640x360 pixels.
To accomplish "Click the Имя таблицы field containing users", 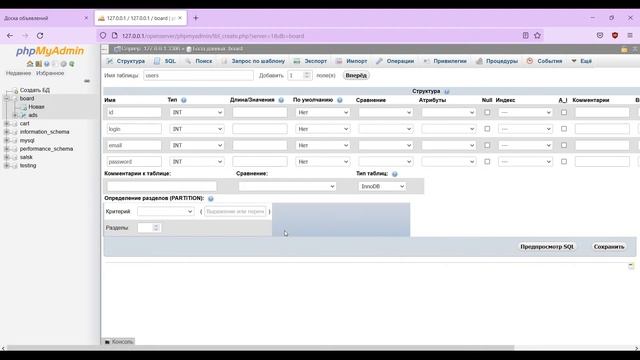I will tap(198, 76).
